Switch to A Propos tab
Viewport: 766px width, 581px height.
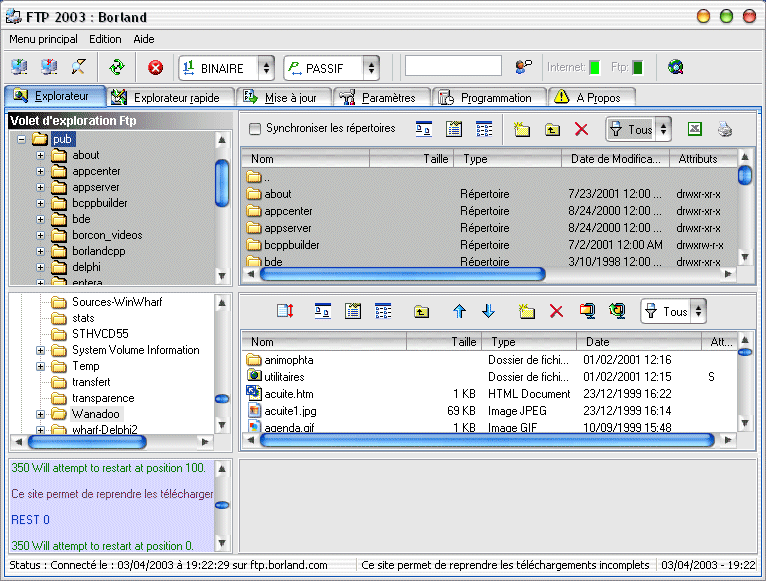point(592,97)
